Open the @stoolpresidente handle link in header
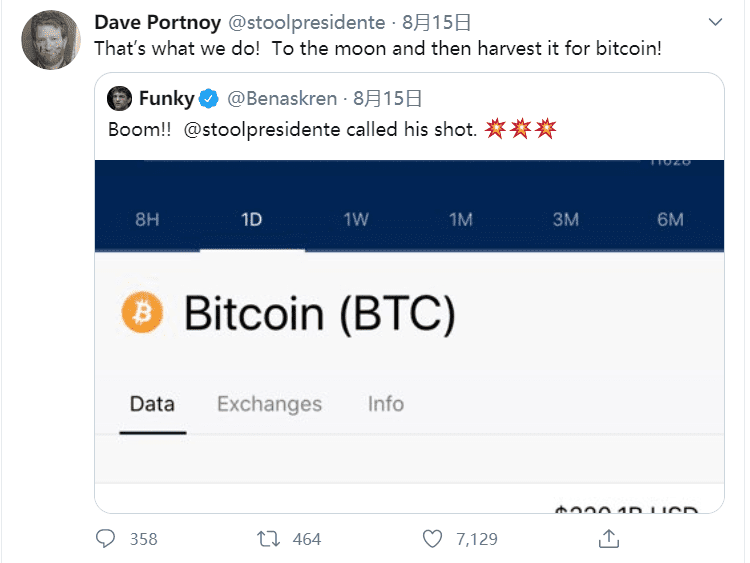750x563 pixels. tap(307, 22)
